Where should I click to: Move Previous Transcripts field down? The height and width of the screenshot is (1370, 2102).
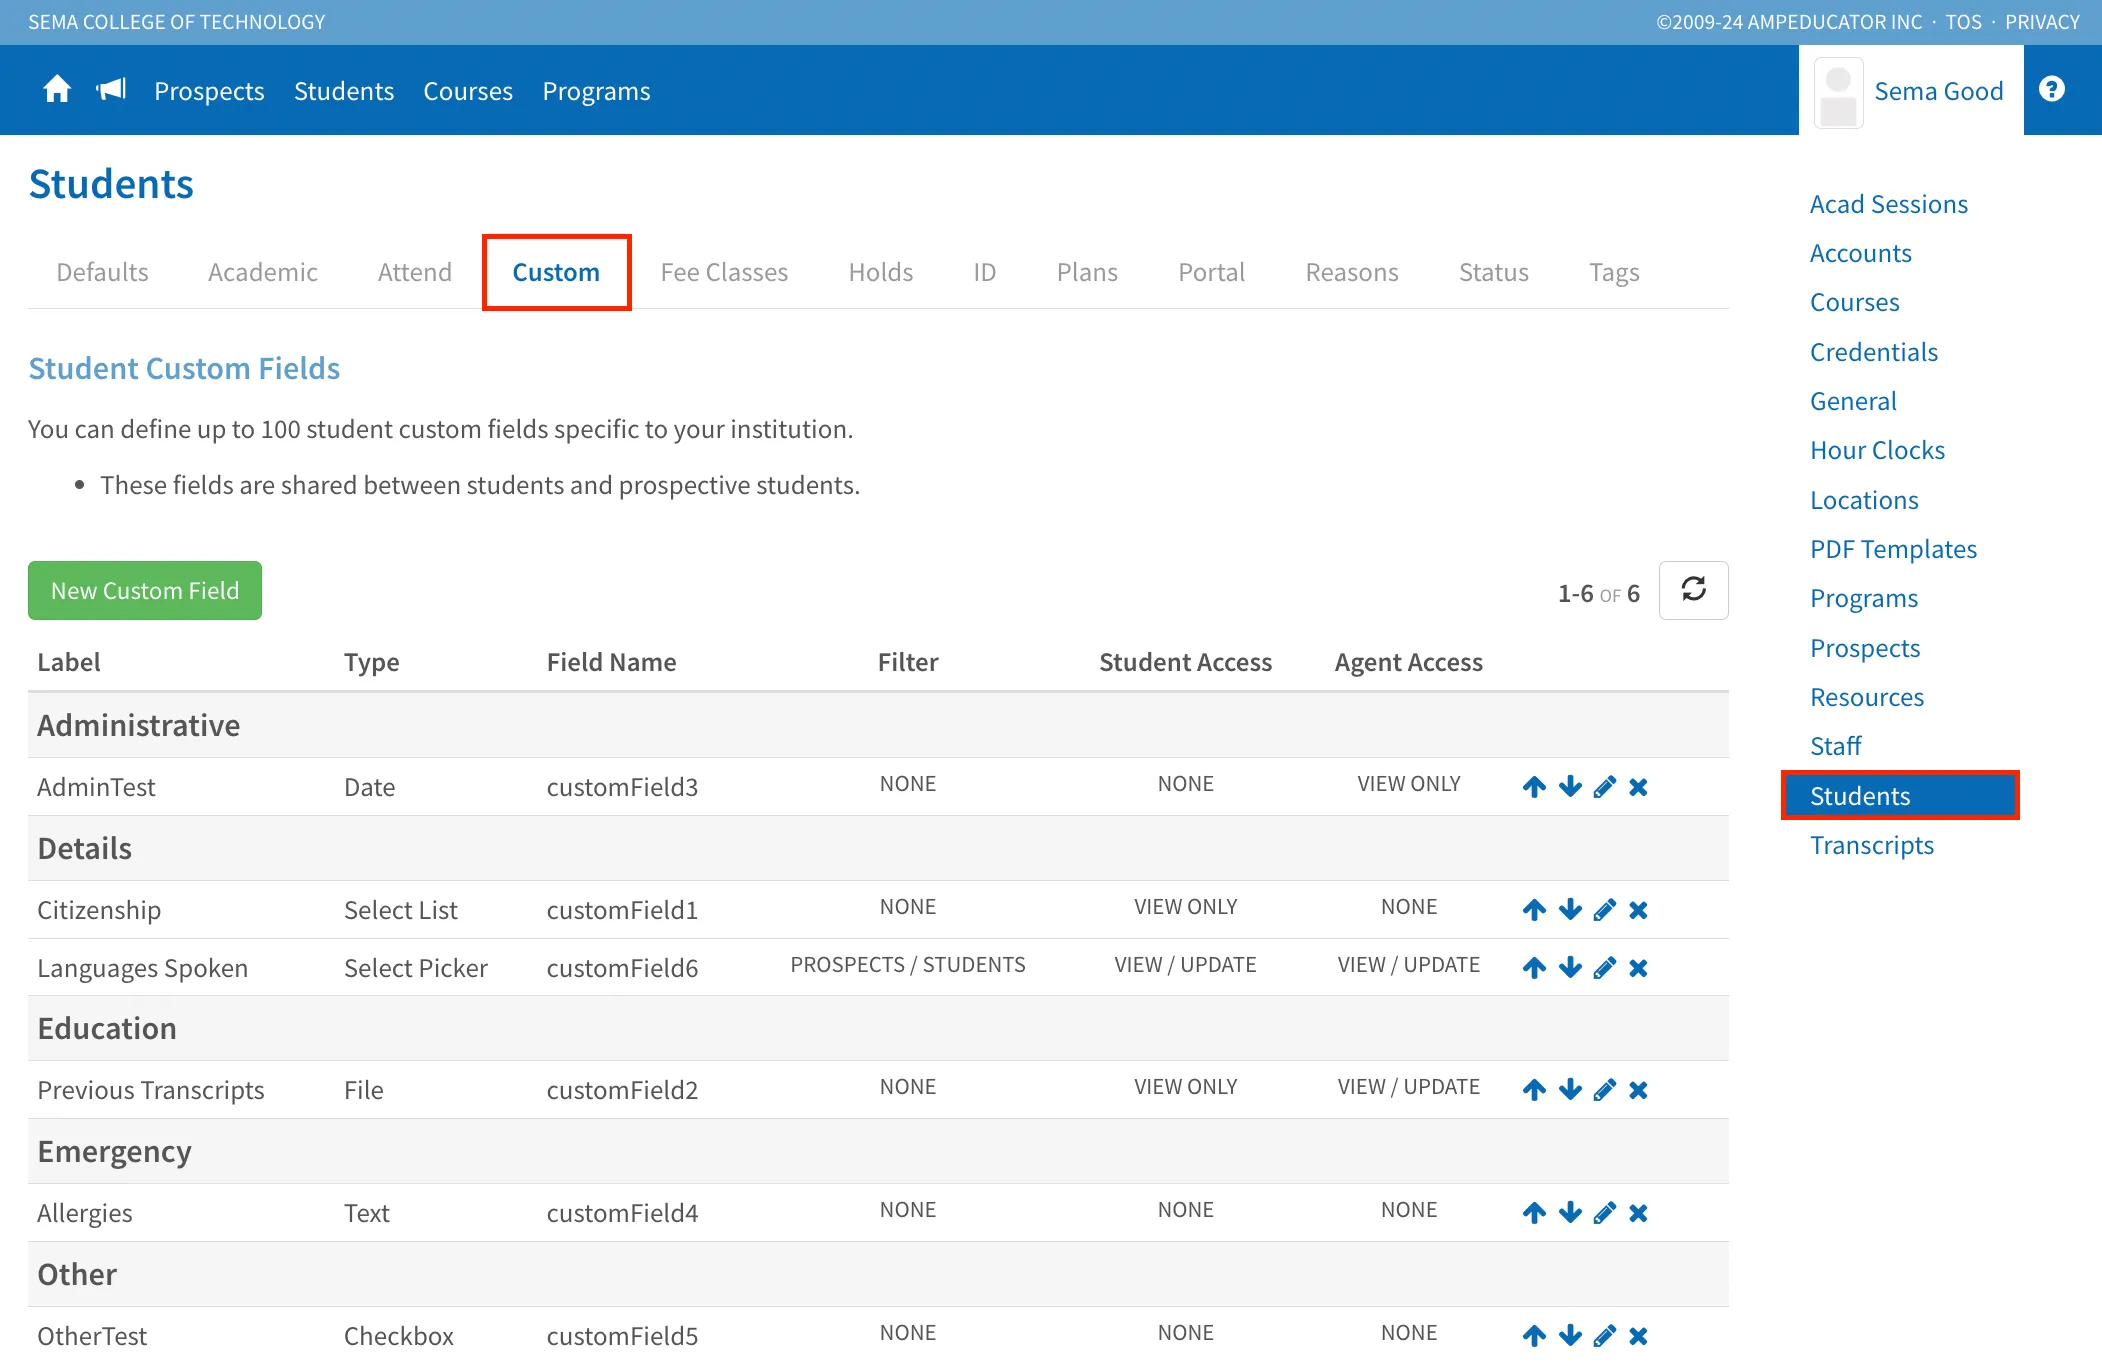pos(1570,1090)
